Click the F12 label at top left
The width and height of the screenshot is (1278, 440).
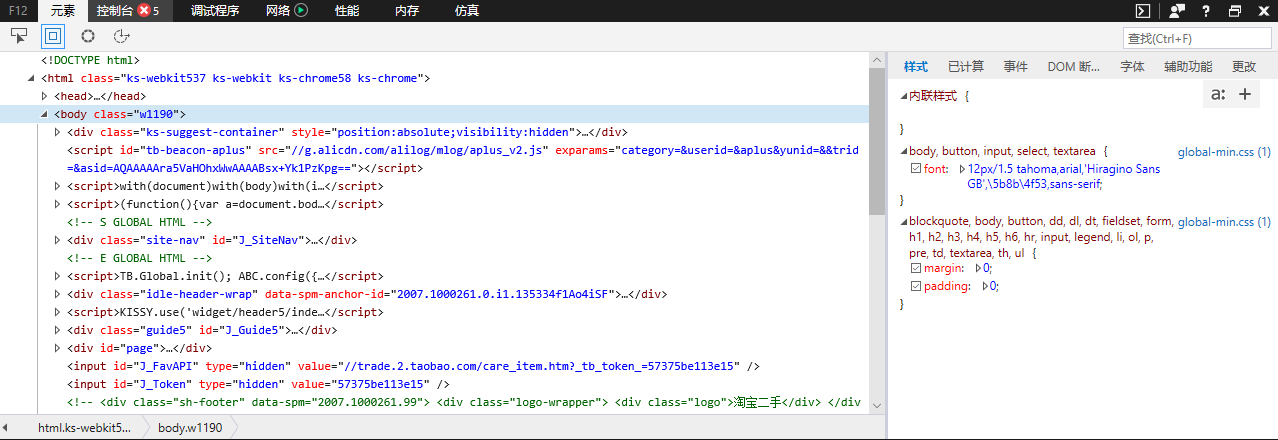[x=18, y=11]
